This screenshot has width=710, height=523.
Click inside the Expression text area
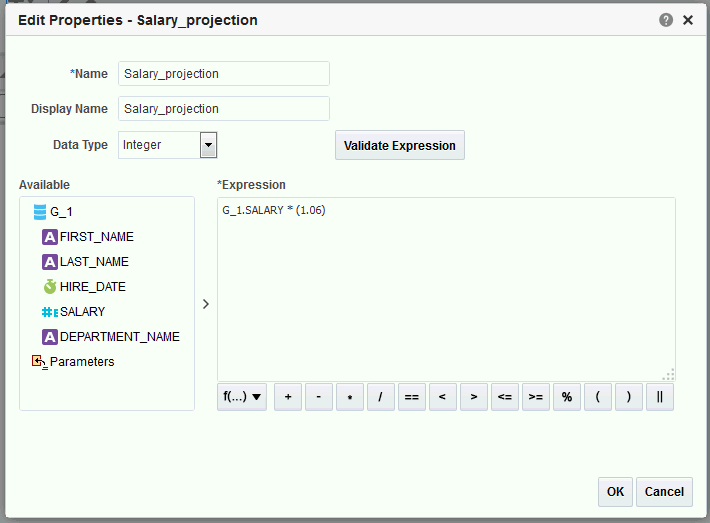pyautogui.click(x=446, y=289)
